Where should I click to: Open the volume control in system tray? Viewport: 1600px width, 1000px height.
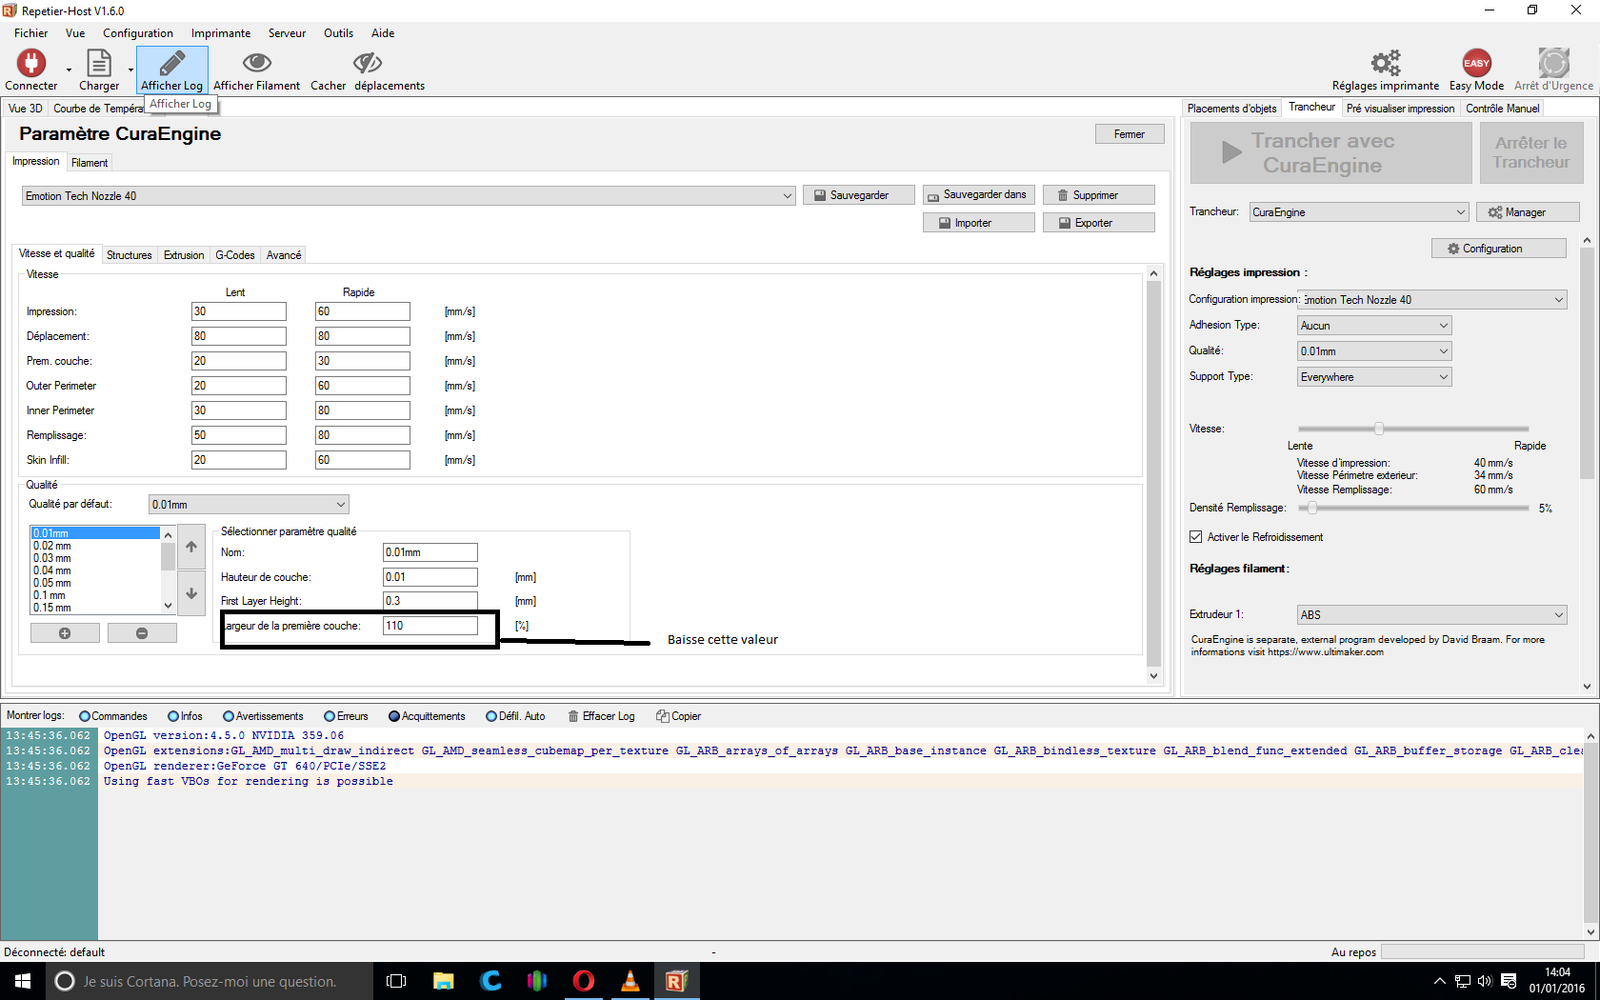coord(1484,981)
